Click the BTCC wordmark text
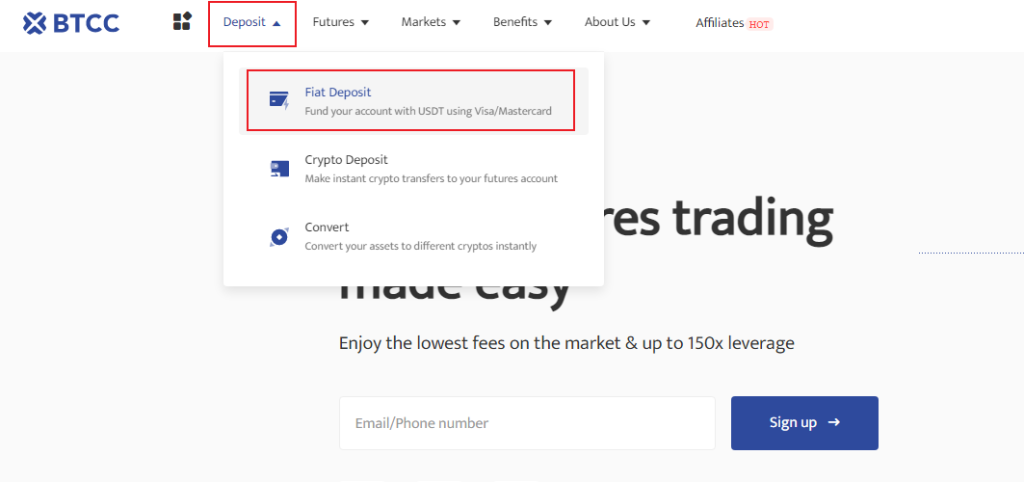The height and width of the screenshot is (482, 1024). tap(86, 24)
